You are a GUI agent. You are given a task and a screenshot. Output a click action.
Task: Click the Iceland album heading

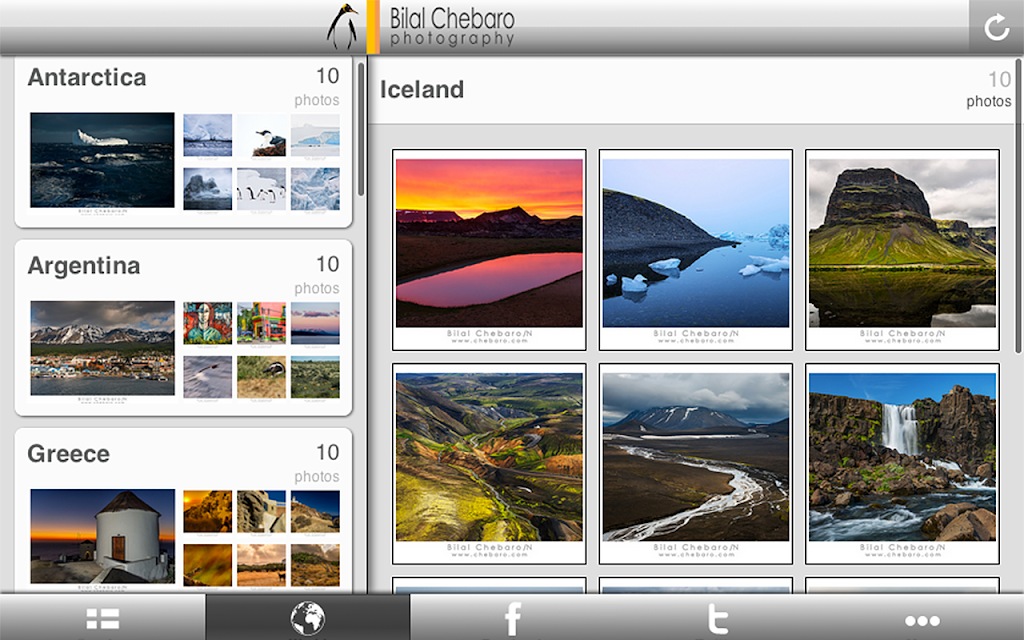pos(422,89)
